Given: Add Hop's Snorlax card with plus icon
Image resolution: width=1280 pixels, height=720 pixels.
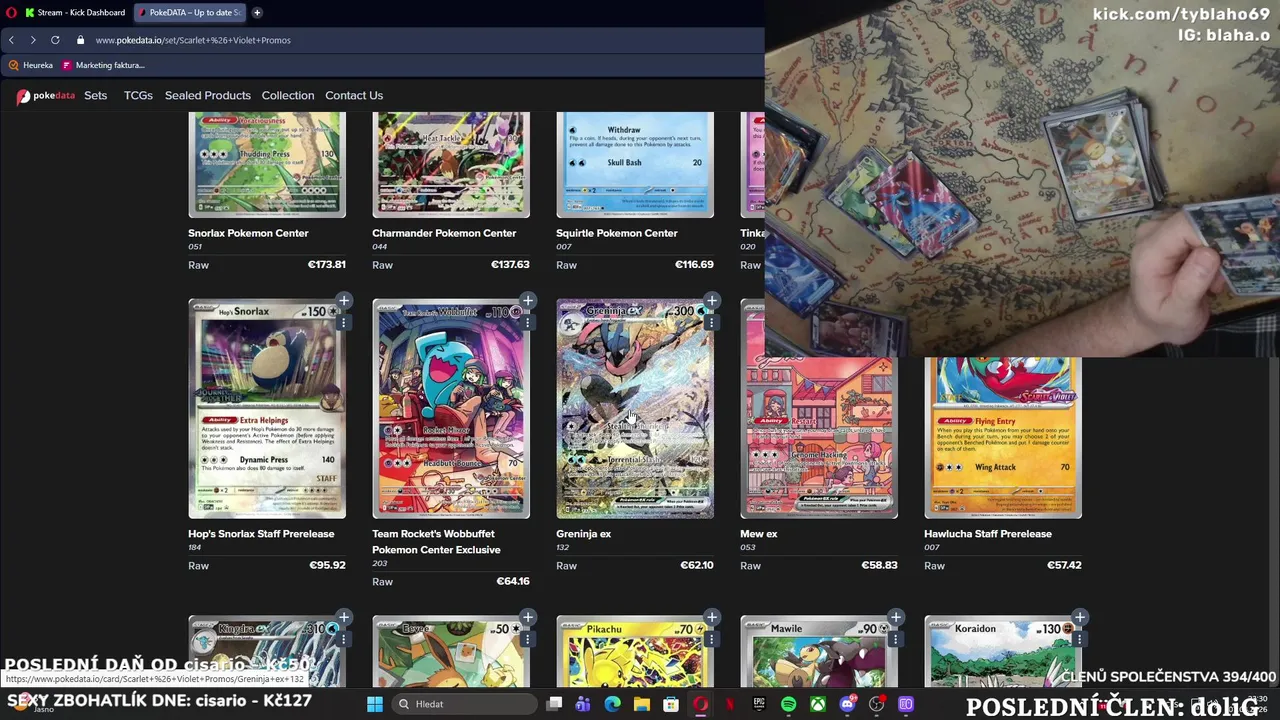Looking at the screenshot, I should click(344, 301).
